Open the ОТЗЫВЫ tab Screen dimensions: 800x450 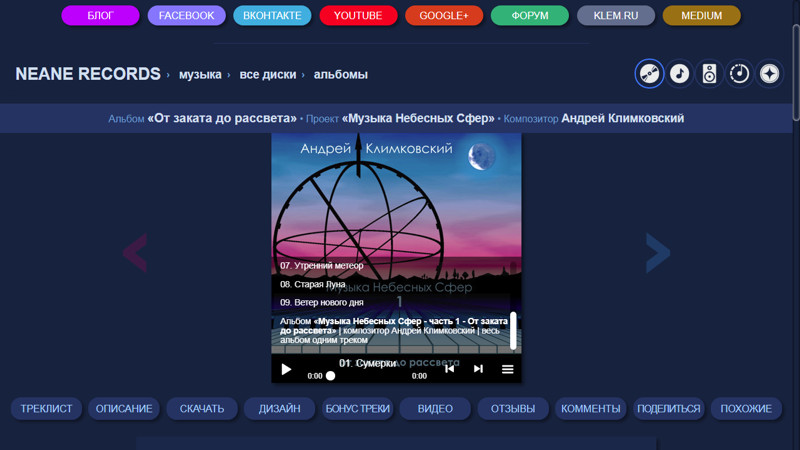point(513,409)
